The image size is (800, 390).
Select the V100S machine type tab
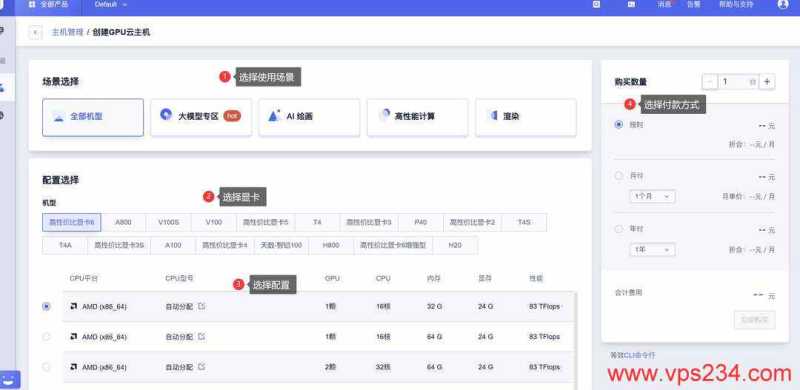click(168, 223)
